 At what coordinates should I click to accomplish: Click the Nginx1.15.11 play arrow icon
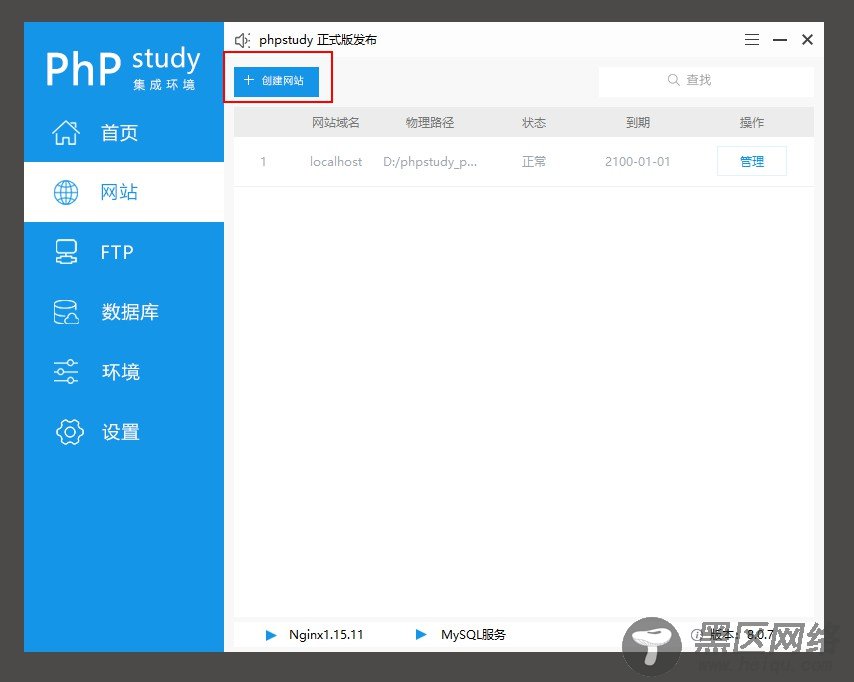point(271,635)
